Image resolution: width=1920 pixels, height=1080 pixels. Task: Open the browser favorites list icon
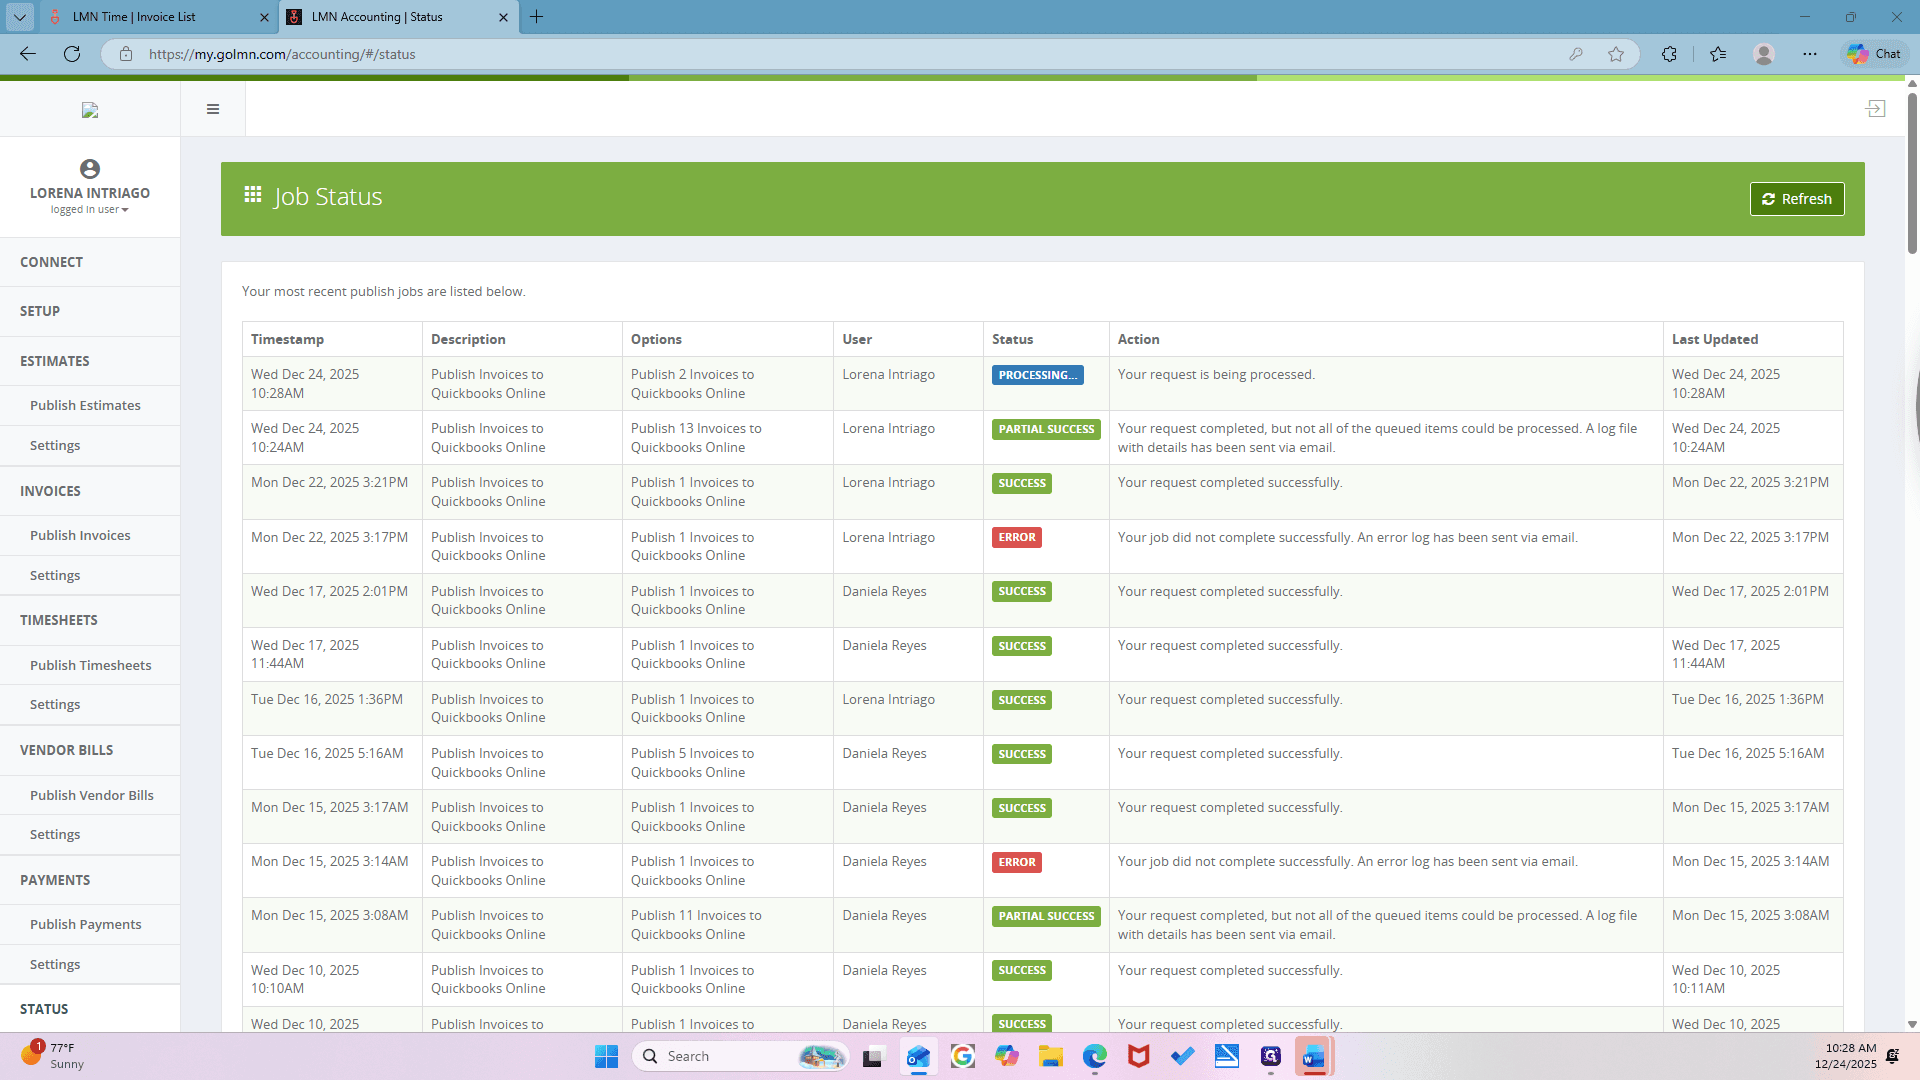1718,54
